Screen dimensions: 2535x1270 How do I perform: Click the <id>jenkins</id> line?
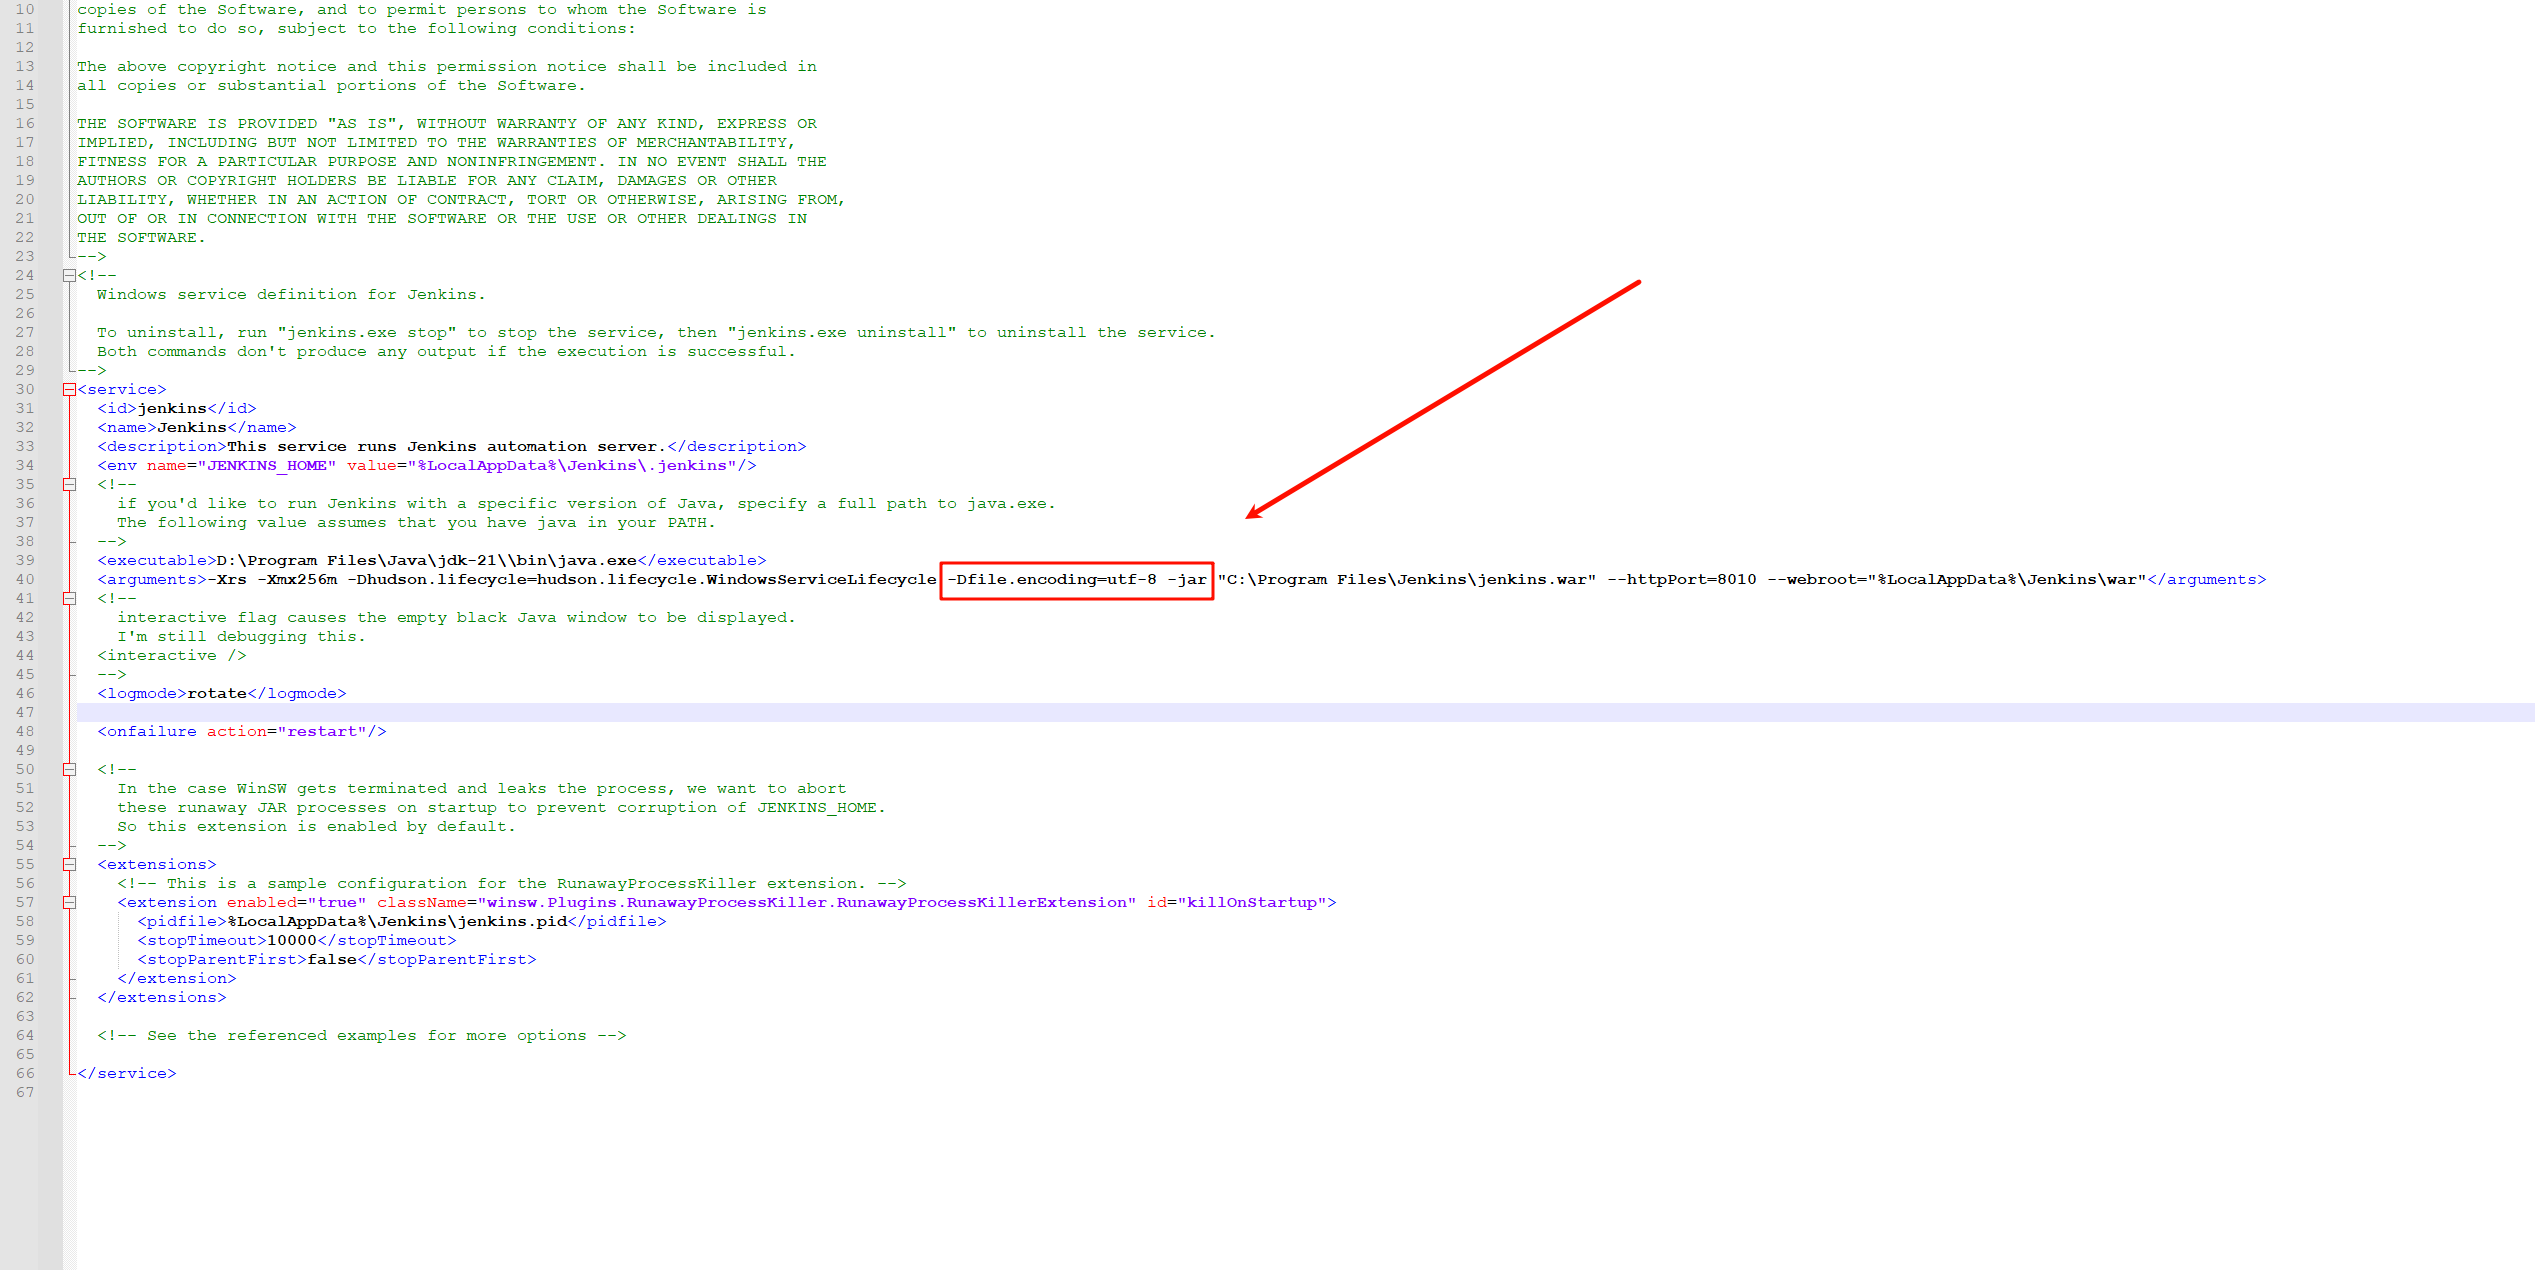(176, 409)
